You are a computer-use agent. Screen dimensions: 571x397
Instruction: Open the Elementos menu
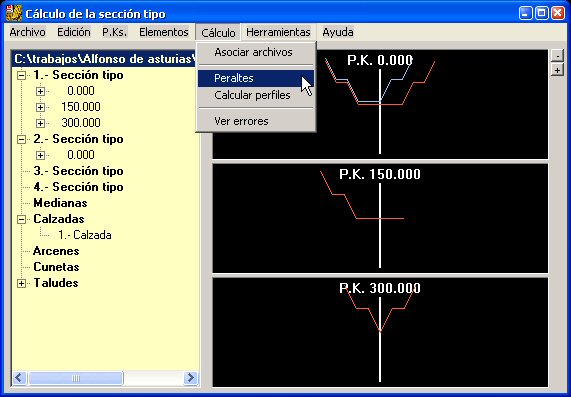[x=164, y=32]
